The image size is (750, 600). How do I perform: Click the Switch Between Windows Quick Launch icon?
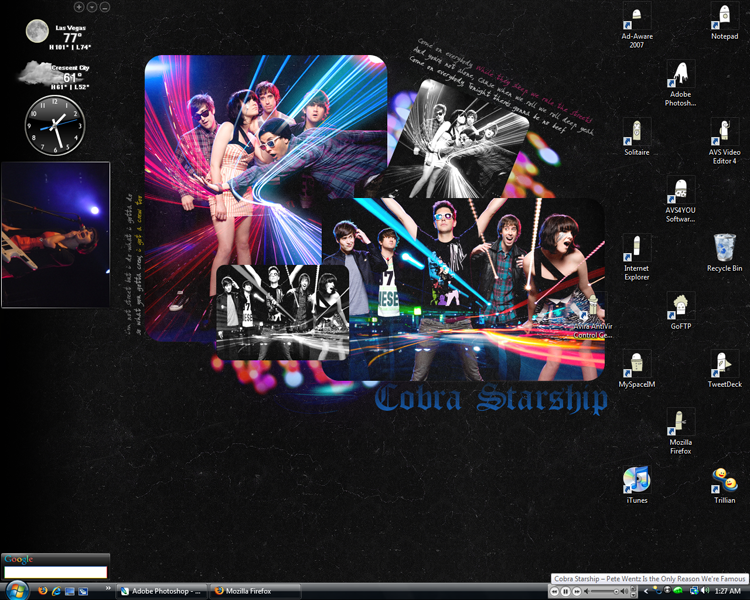(83, 591)
